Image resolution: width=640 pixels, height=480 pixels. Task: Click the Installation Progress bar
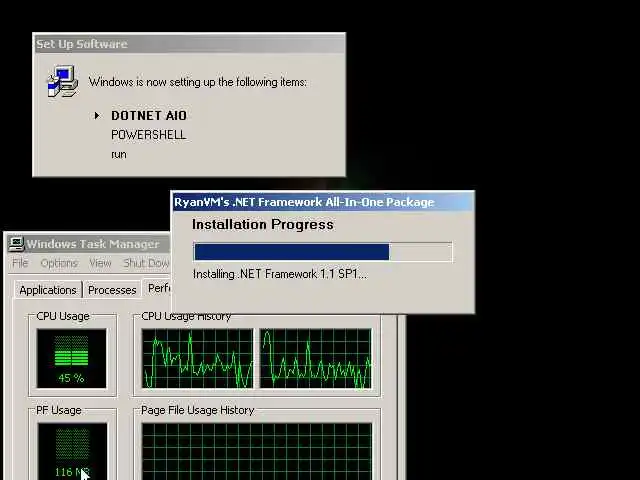pos(322,251)
